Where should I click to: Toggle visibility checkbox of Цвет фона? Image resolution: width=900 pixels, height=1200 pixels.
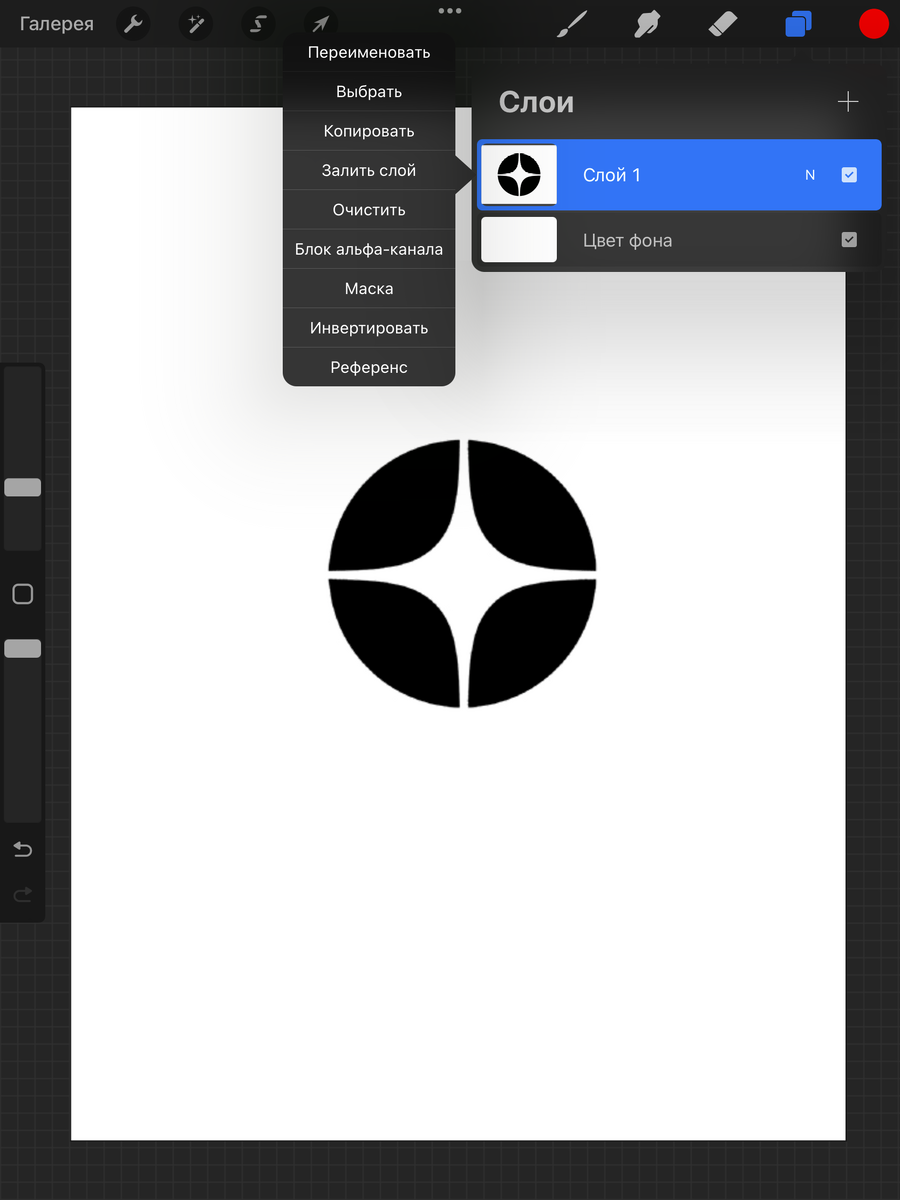click(x=849, y=240)
